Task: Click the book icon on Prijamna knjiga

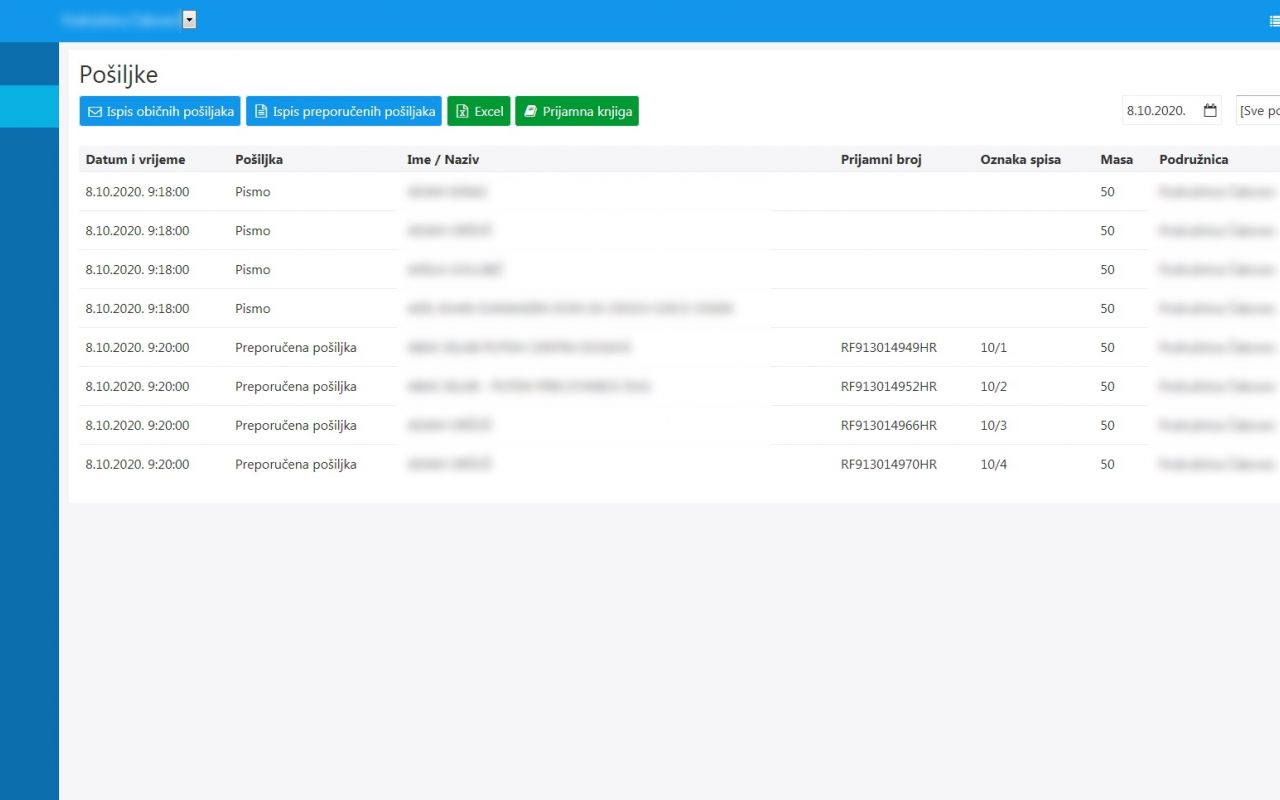Action: [530, 112]
